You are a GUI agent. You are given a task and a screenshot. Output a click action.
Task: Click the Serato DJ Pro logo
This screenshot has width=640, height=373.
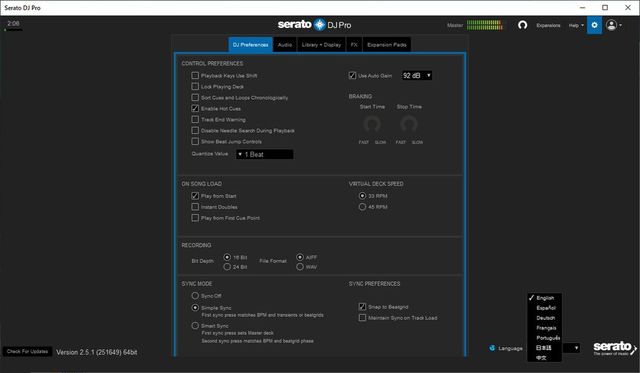tap(314, 24)
